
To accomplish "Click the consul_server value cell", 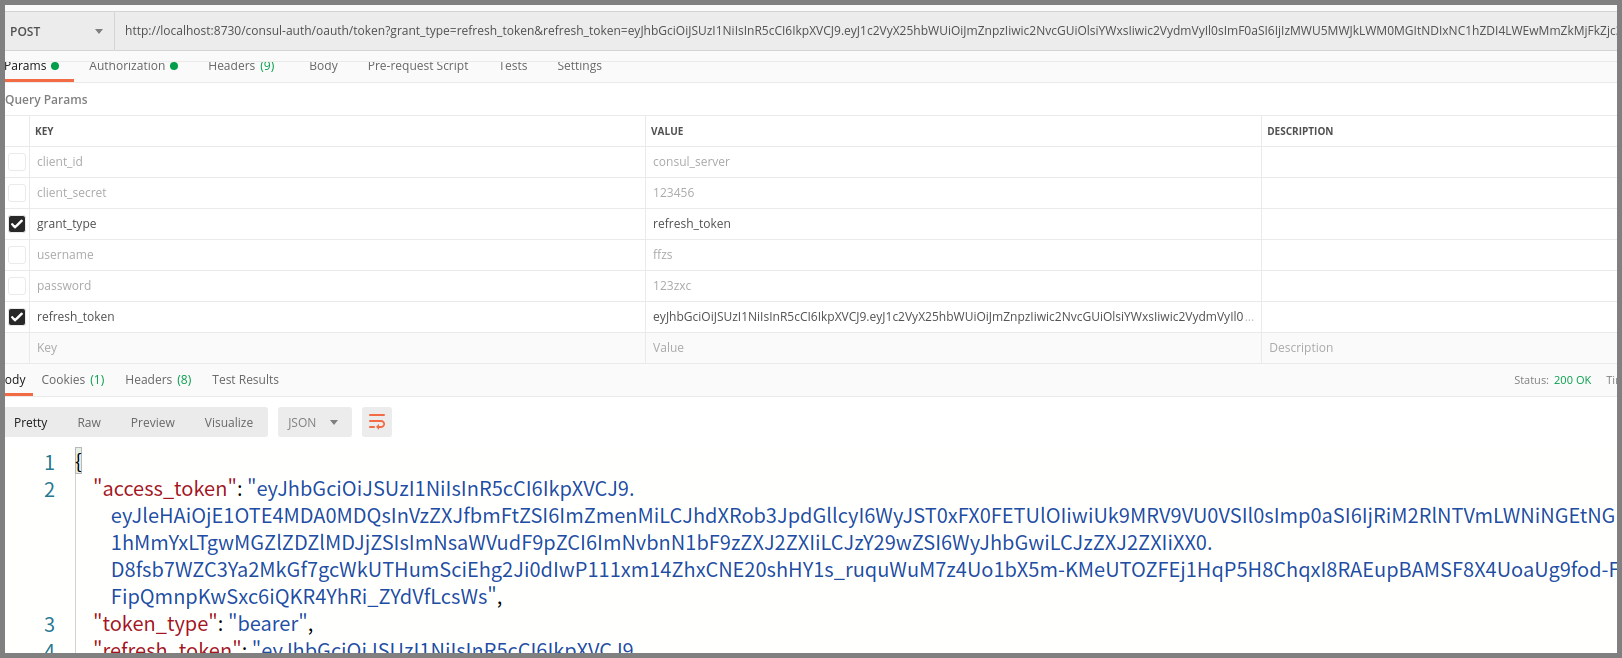I will [954, 162].
